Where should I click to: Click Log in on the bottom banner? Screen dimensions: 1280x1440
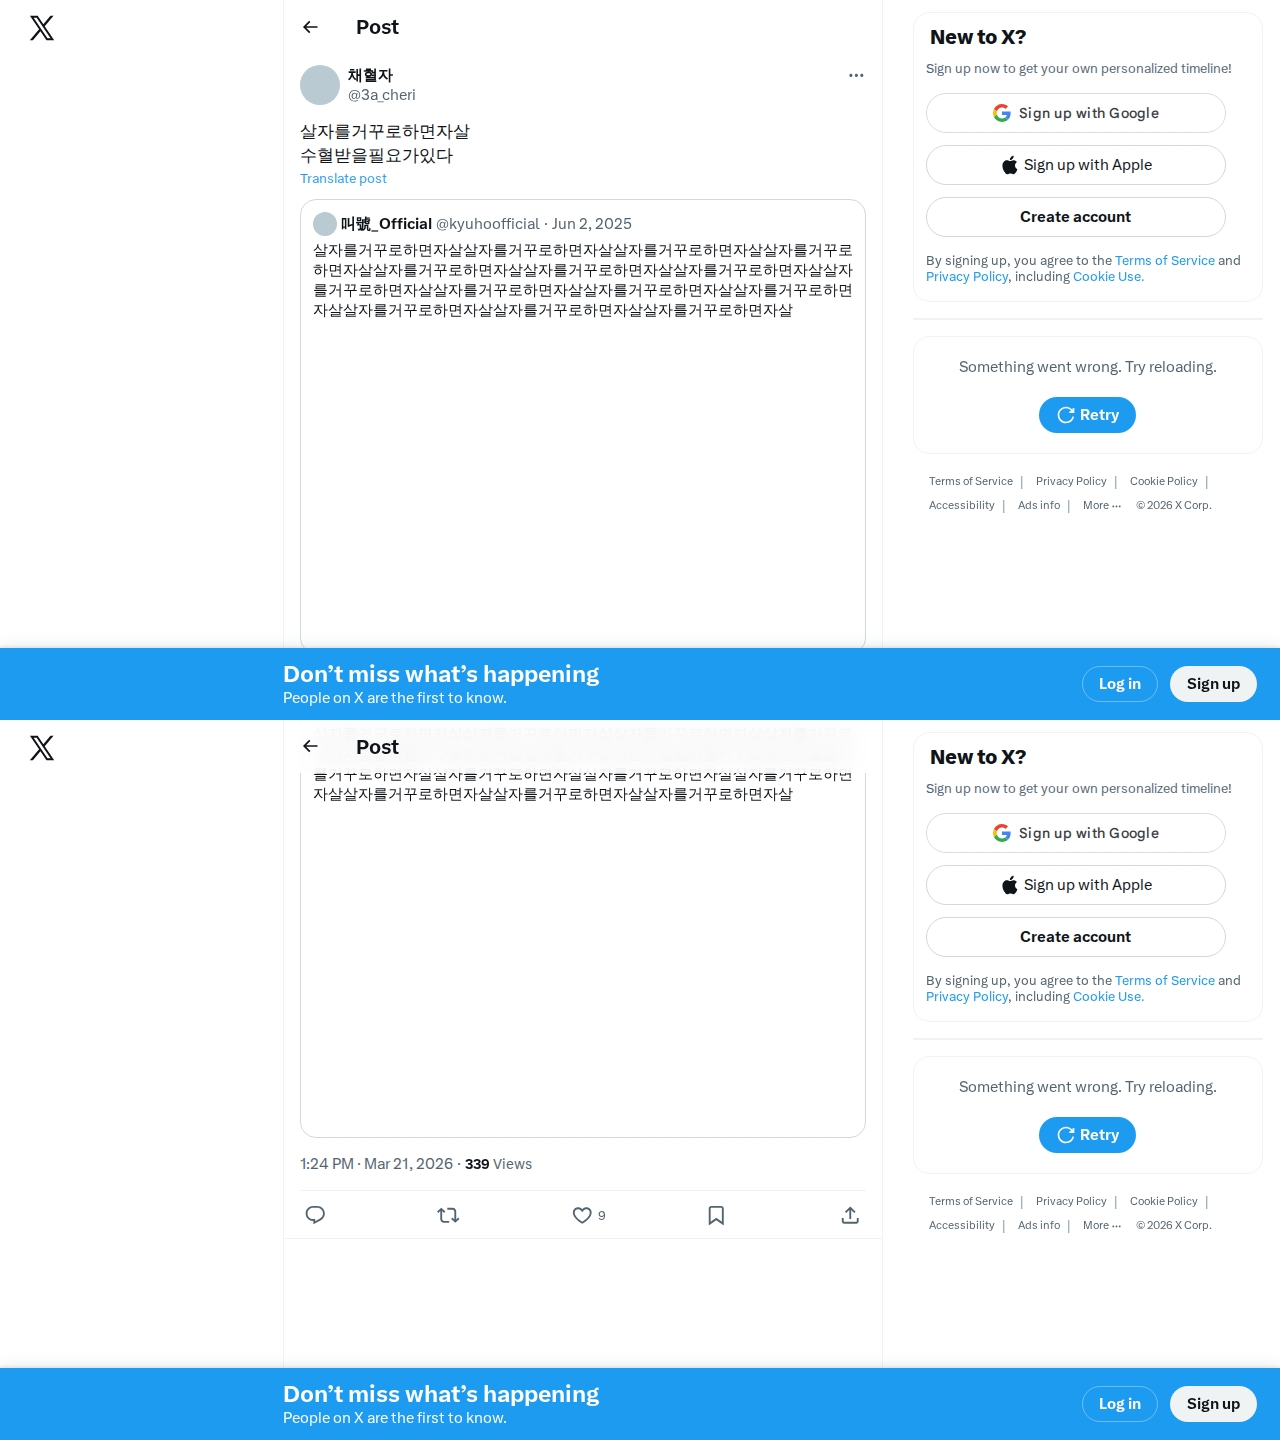1119,1404
